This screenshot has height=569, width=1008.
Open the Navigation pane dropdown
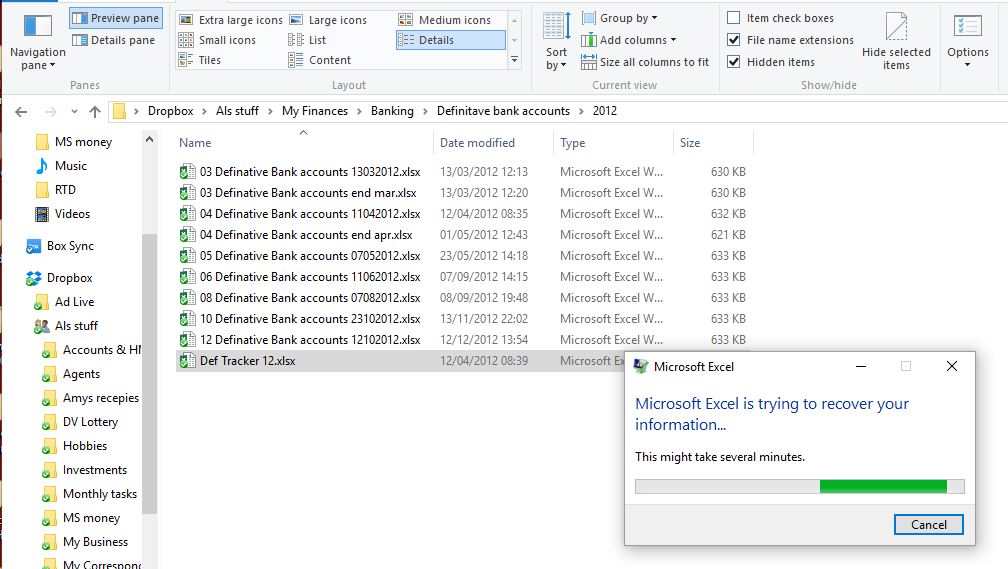37,42
